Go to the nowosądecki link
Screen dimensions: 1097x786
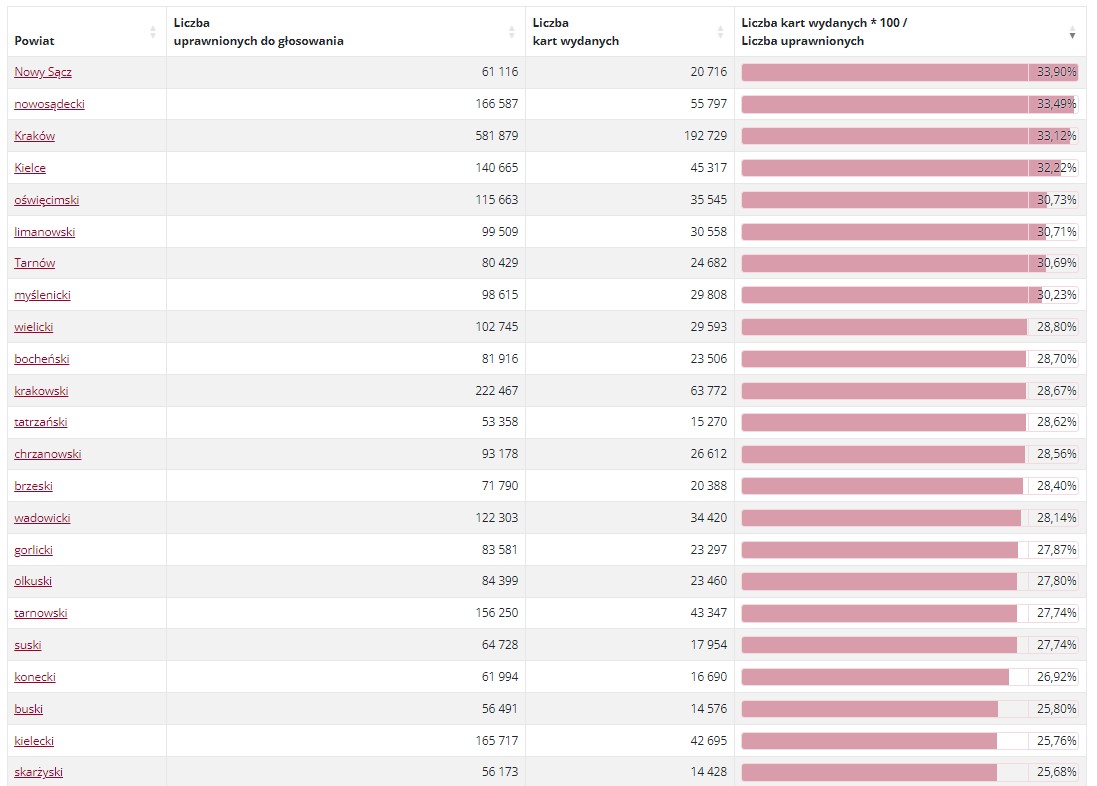tap(49, 104)
